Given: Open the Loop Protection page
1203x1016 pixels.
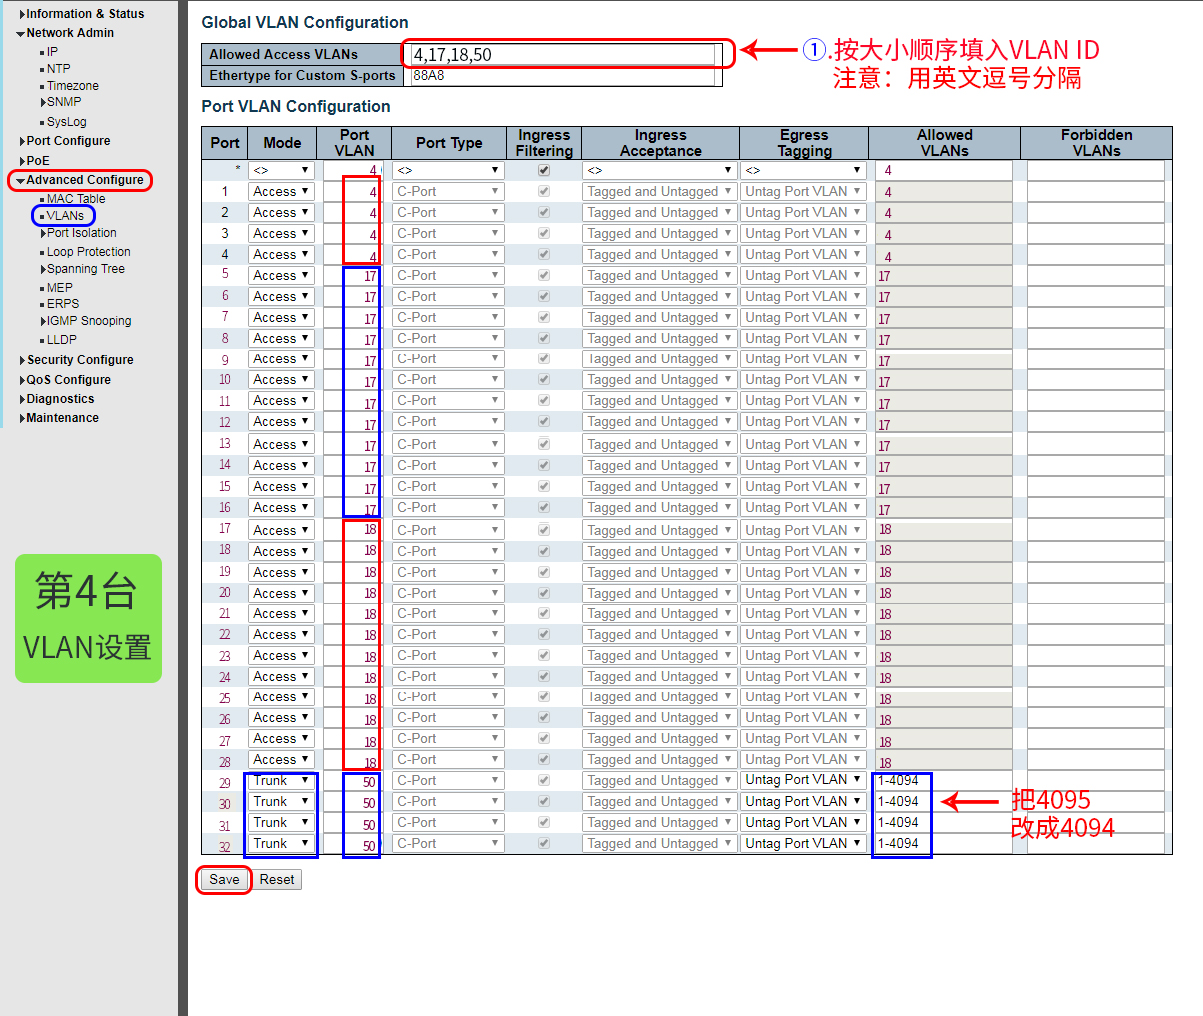Looking at the screenshot, I should [88, 252].
